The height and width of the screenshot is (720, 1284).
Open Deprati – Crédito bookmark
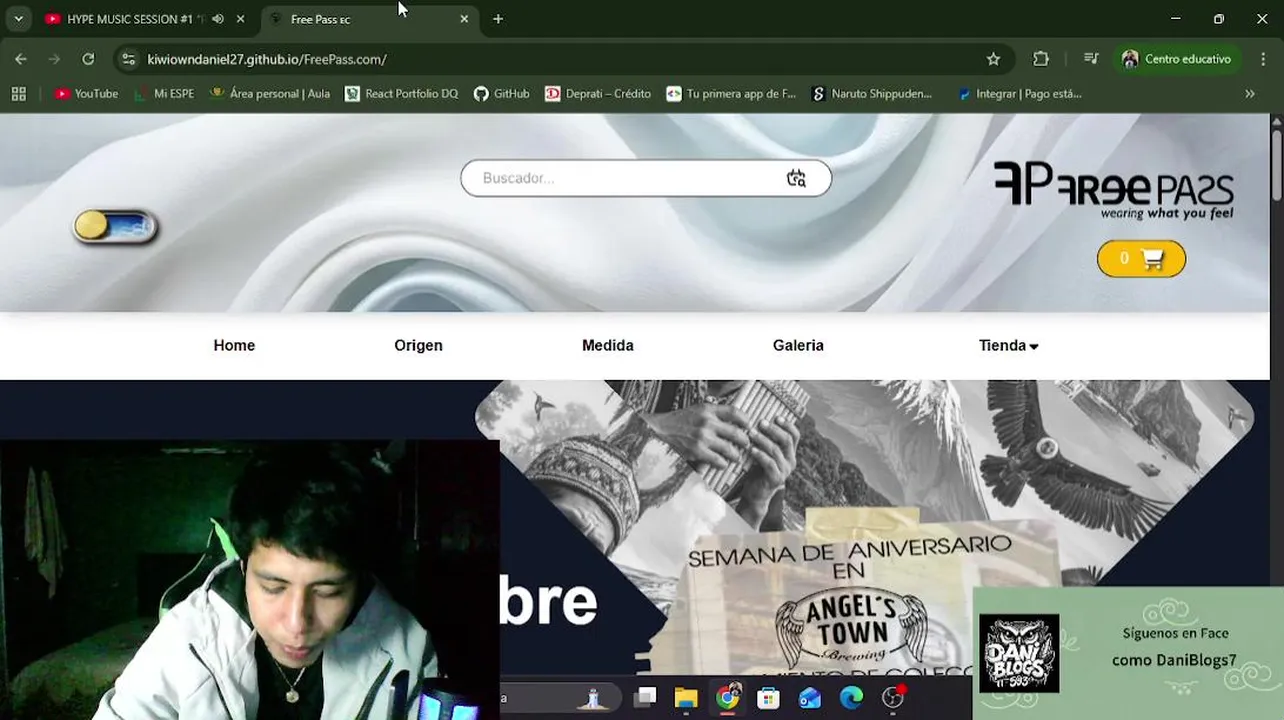pos(598,94)
